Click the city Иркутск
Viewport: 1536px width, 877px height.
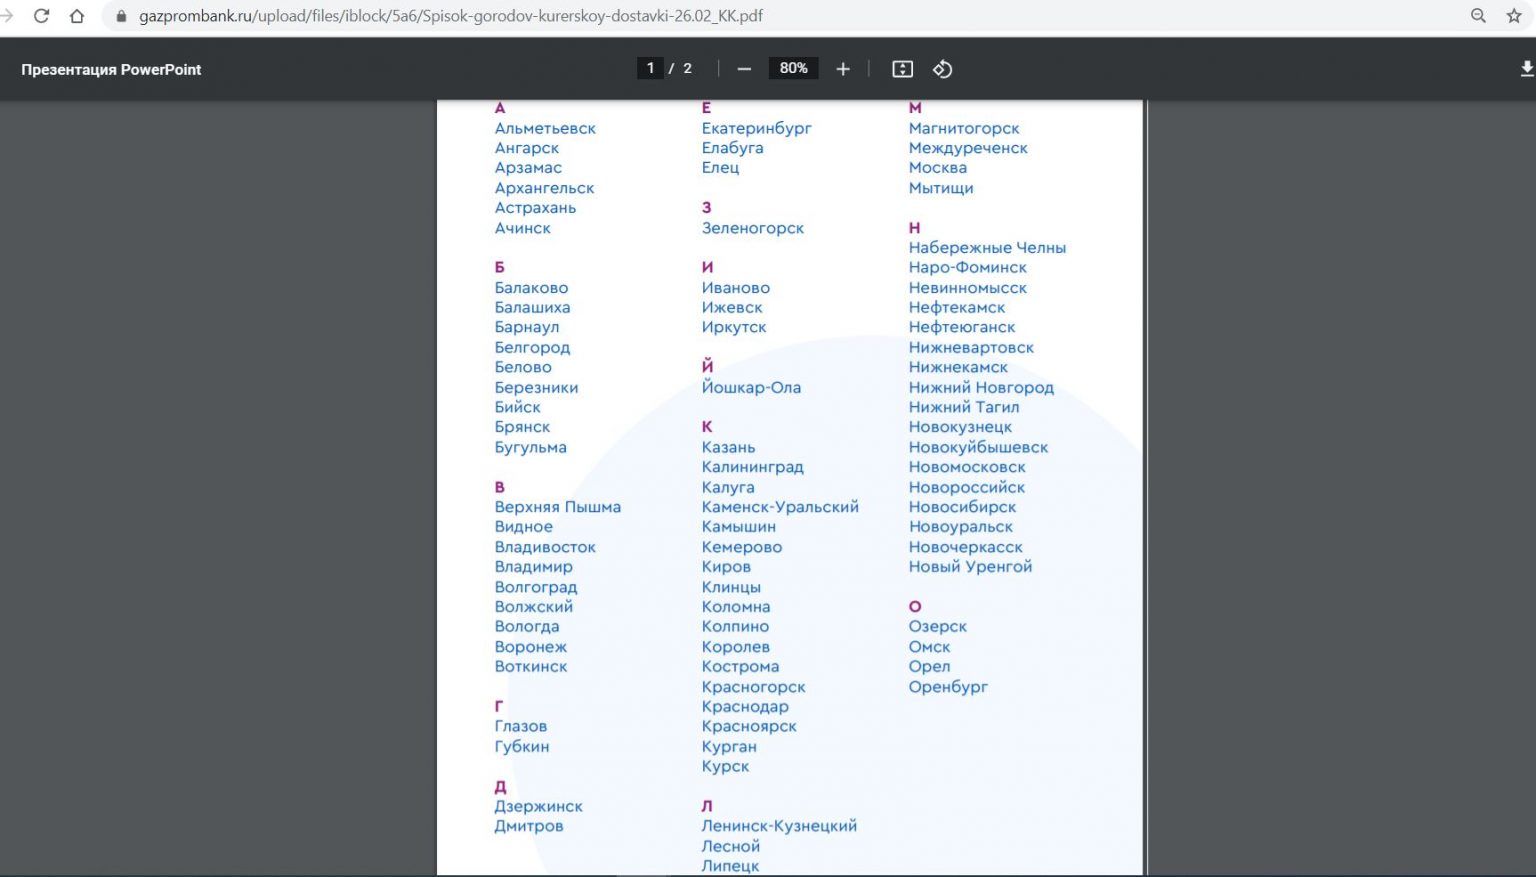tap(734, 327)
